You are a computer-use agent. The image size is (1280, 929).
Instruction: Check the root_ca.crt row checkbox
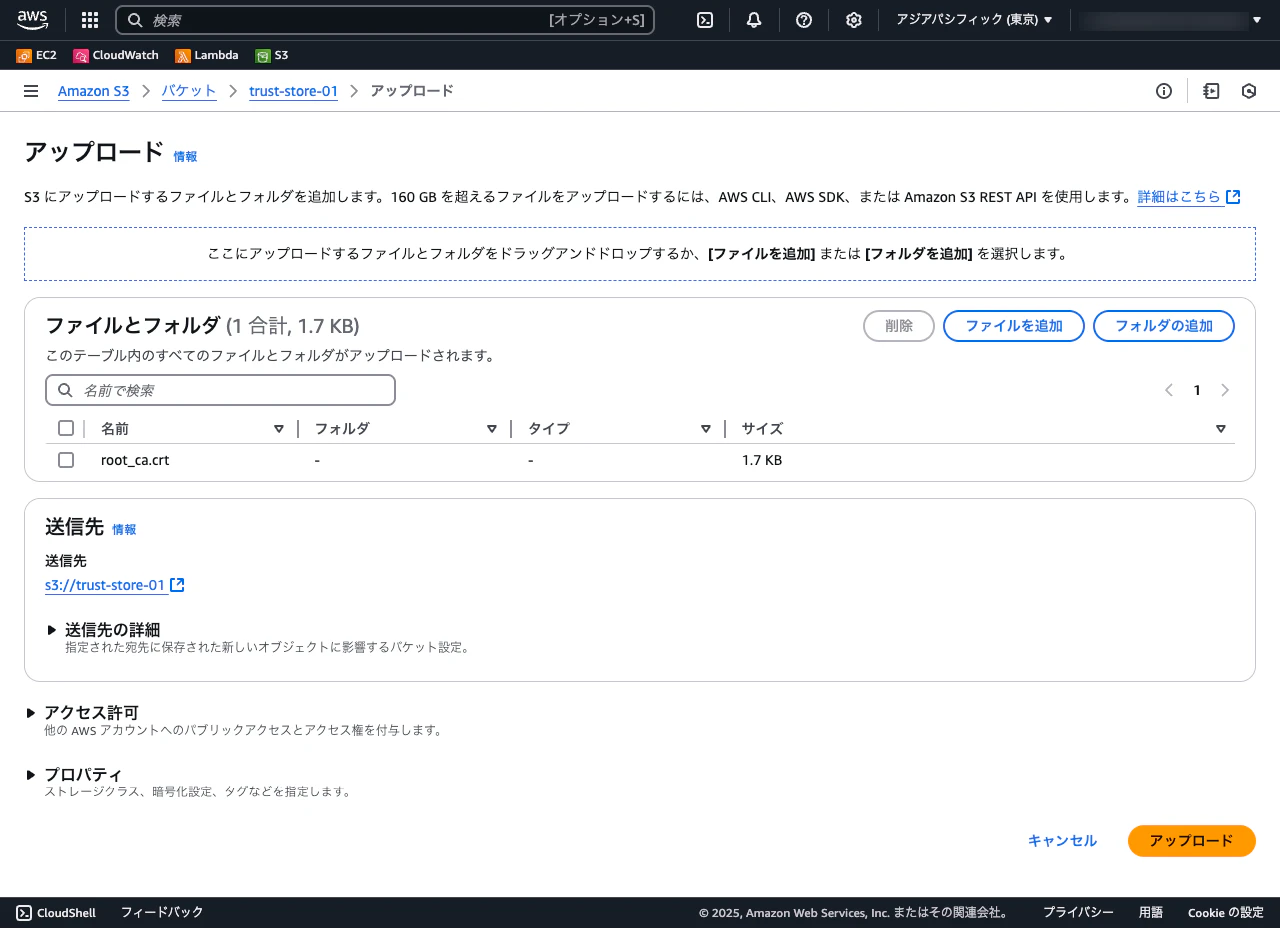point(66,460)
